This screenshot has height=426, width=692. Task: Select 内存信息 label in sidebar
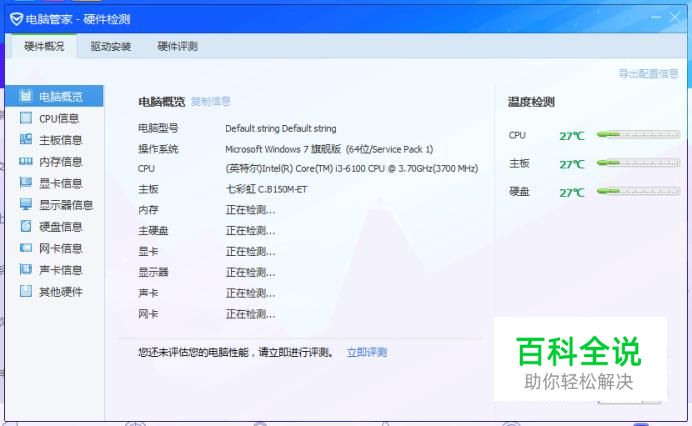click(61, 162)
